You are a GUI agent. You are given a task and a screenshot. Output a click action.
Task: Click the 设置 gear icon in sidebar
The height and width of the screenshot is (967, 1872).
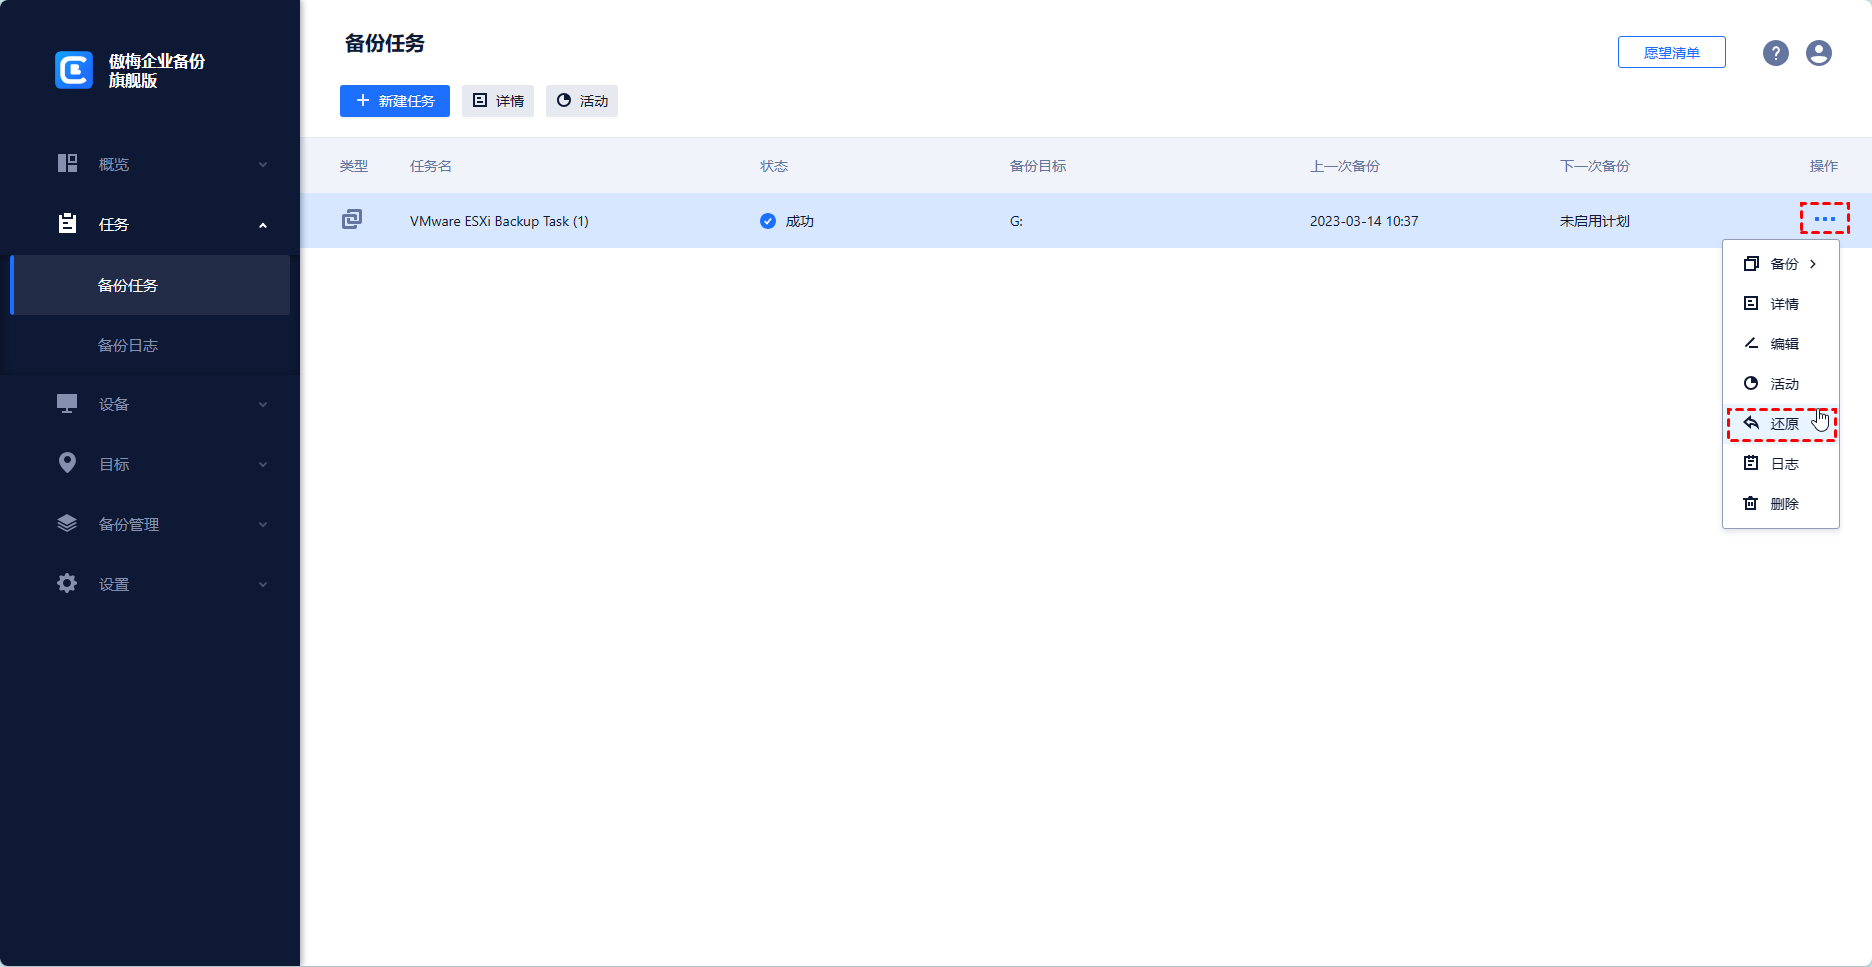coord(67,583)
